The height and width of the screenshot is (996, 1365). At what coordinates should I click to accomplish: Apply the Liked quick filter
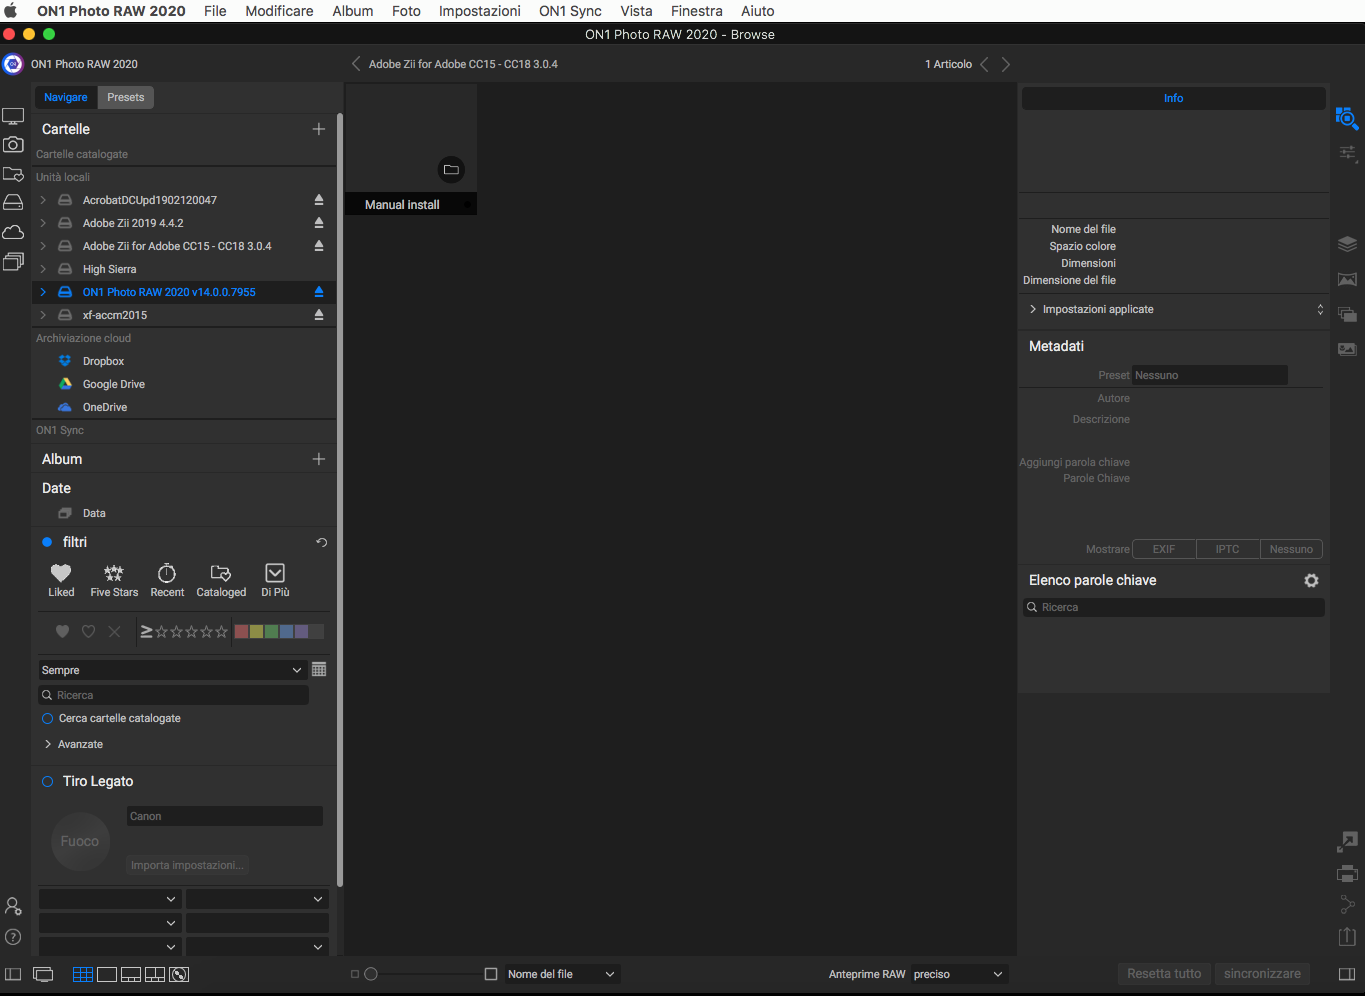[x=61, y=580]
